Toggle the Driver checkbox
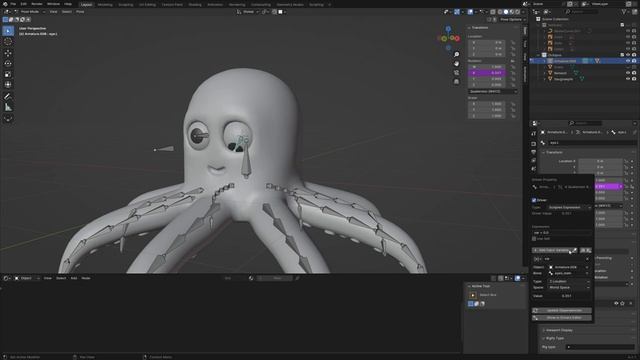 coord(534,200)
